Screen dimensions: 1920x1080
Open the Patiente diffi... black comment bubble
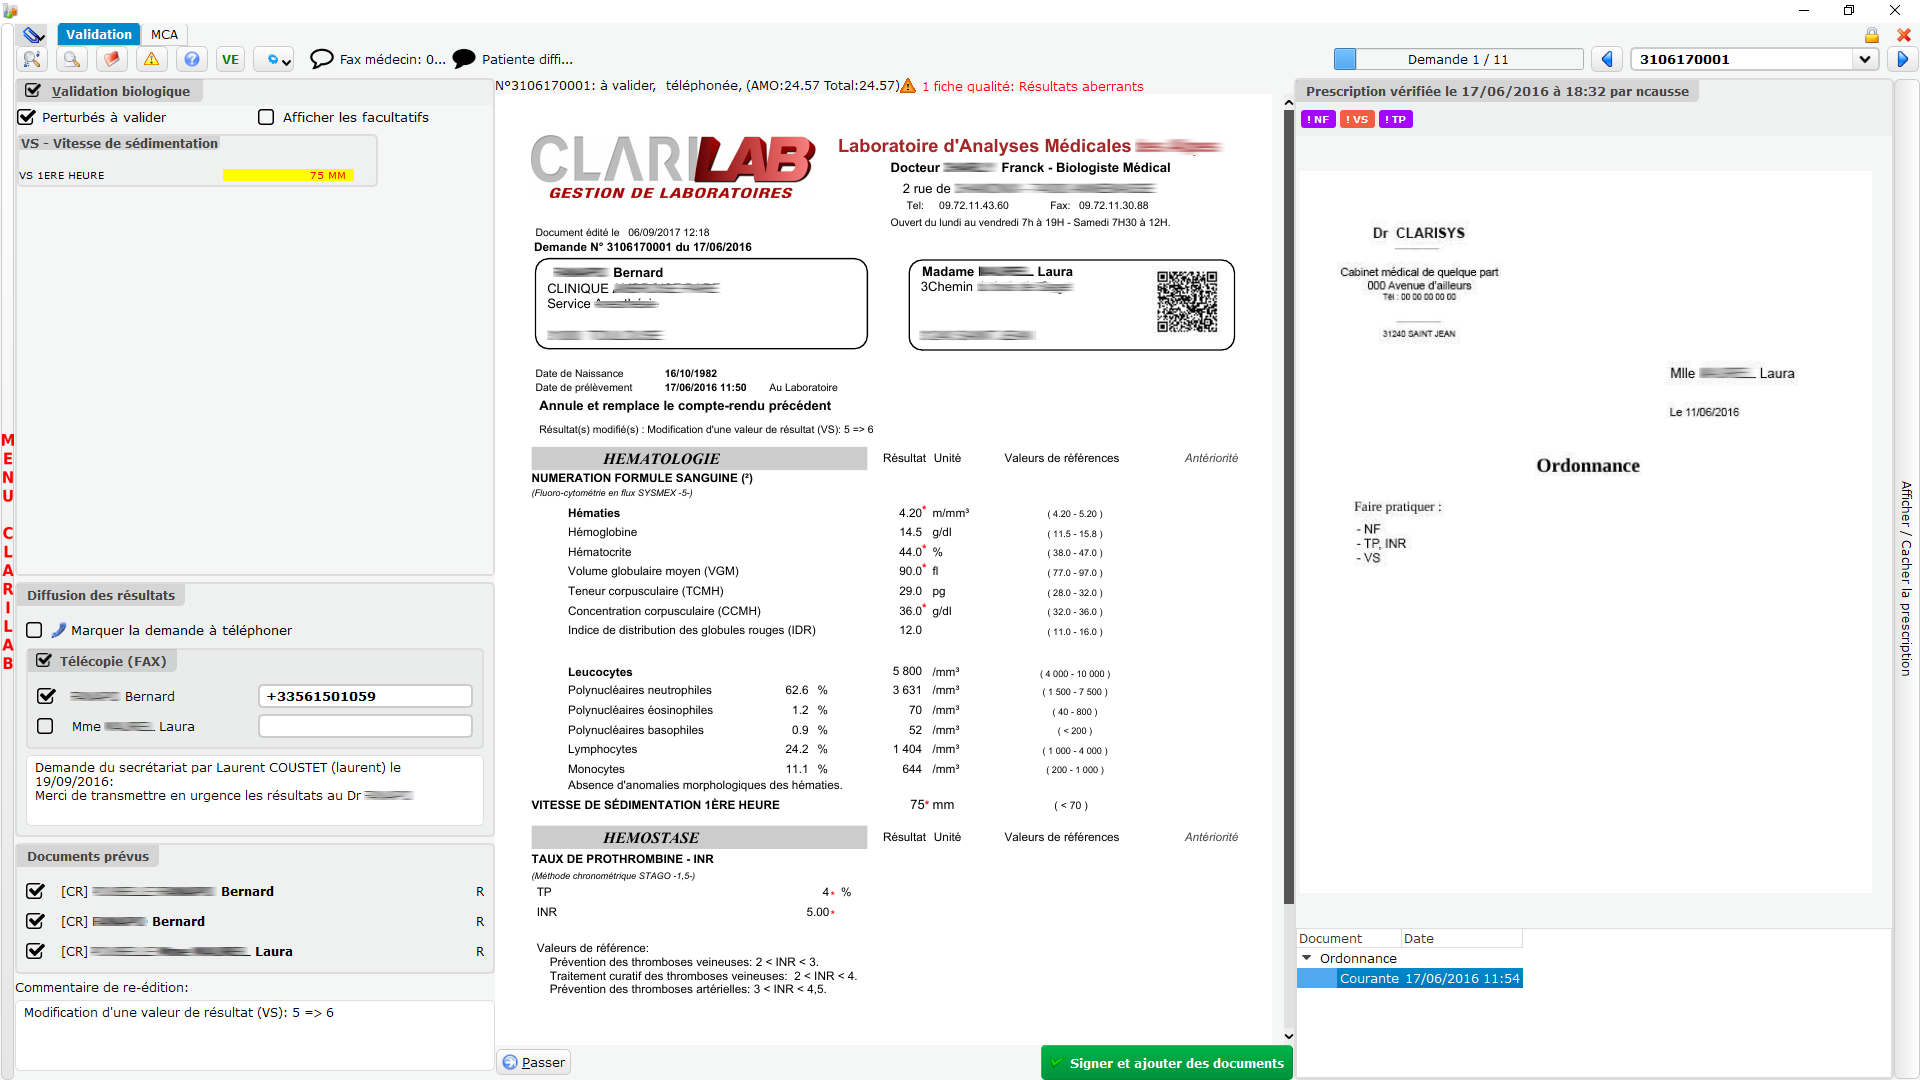tap(464, 59)
